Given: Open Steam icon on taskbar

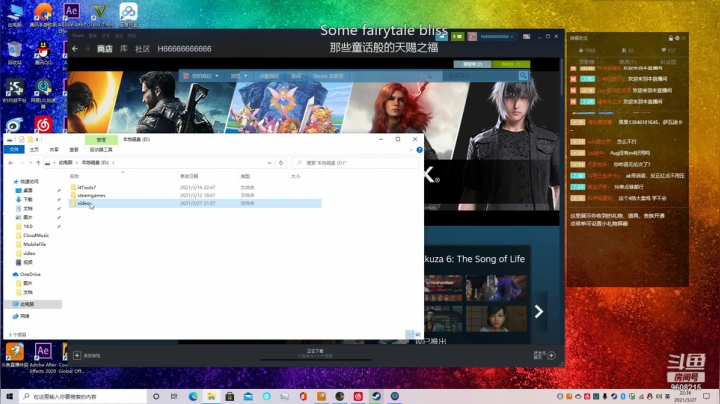Looking at the screenshot, I should tap(377, 396).
